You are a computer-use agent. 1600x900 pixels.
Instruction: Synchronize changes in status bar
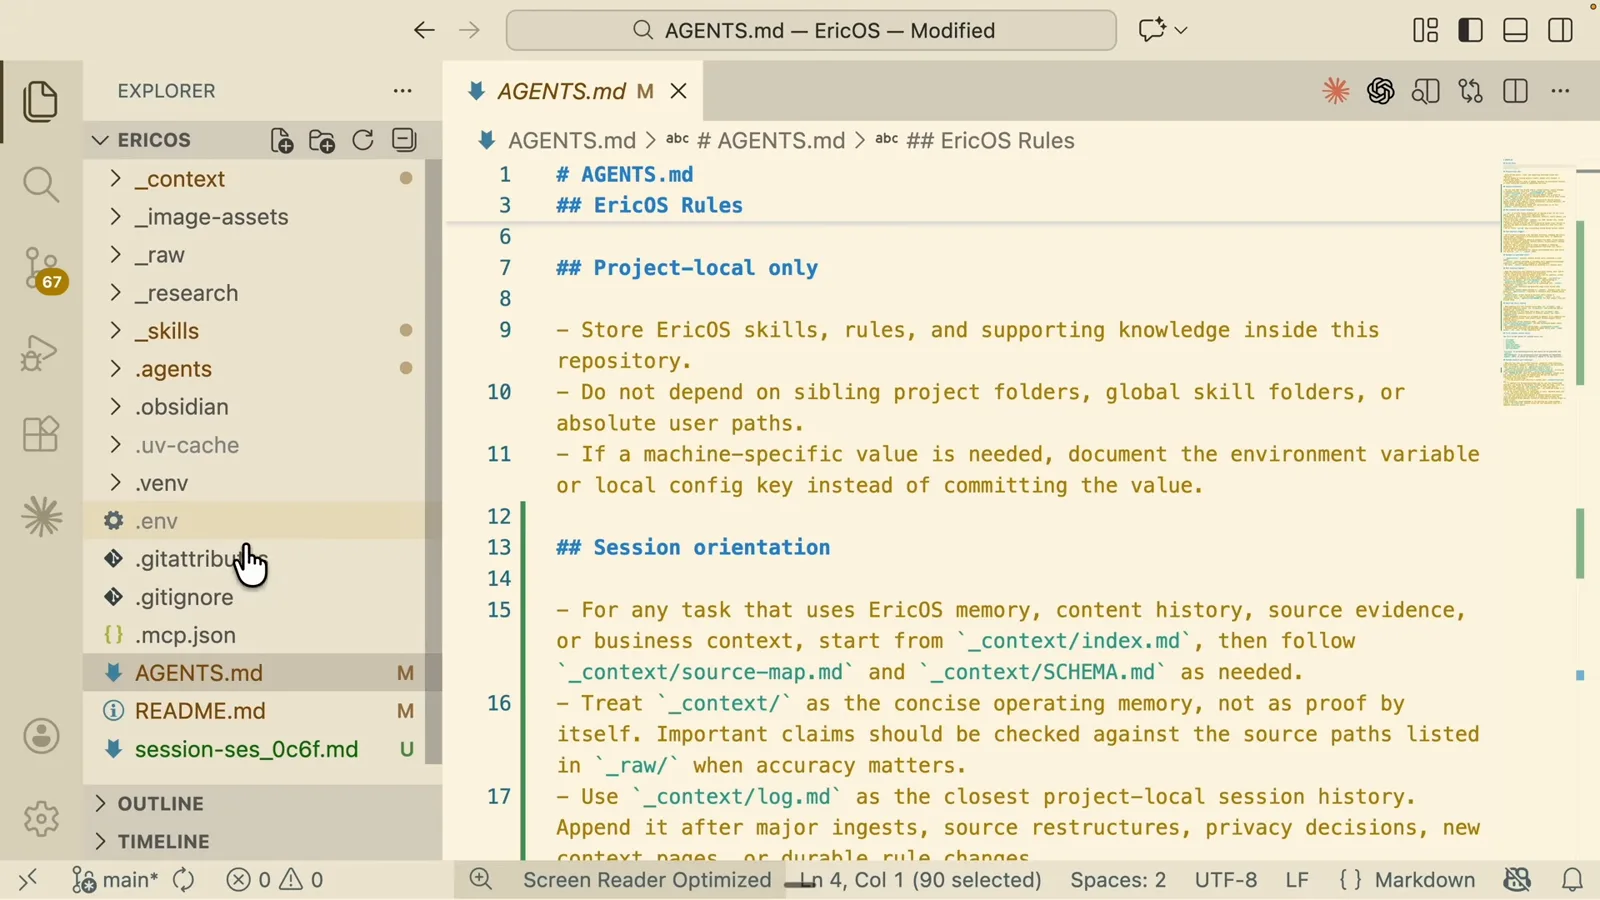(184, 880)
